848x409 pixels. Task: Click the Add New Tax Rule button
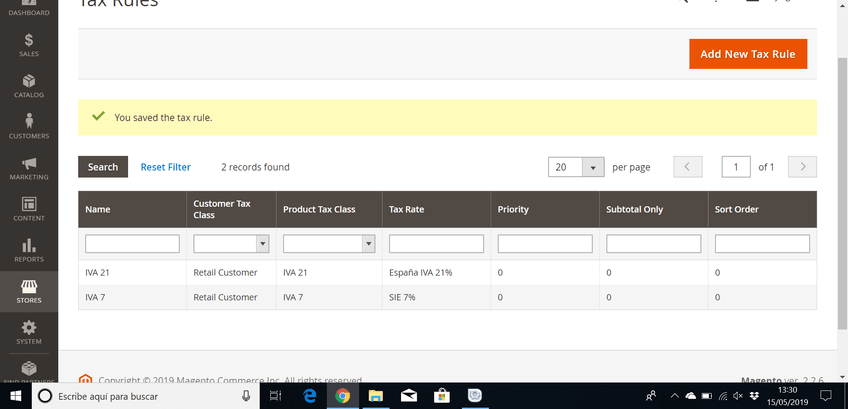click(x=747, y=54)
